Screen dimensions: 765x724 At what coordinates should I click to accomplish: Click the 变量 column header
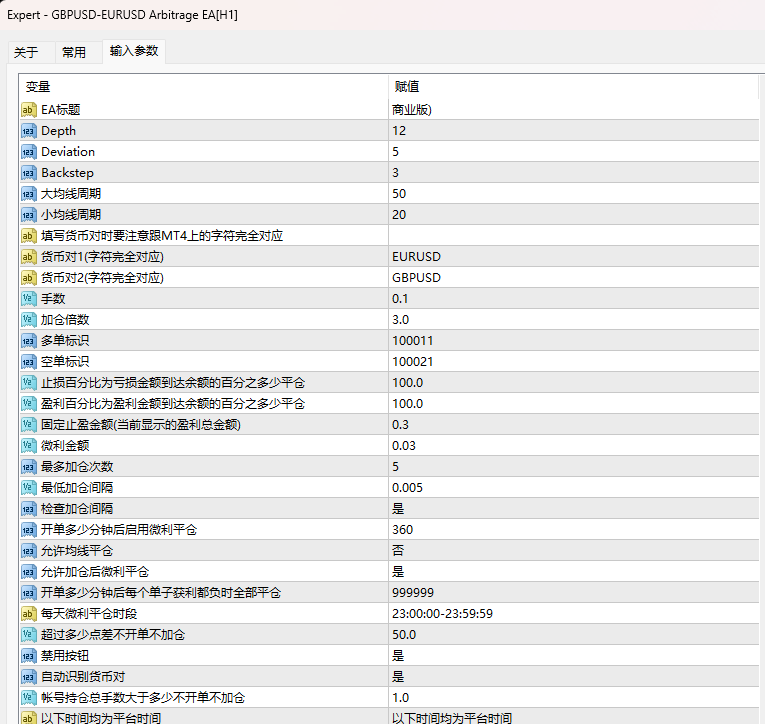click(x=203, y=87)
